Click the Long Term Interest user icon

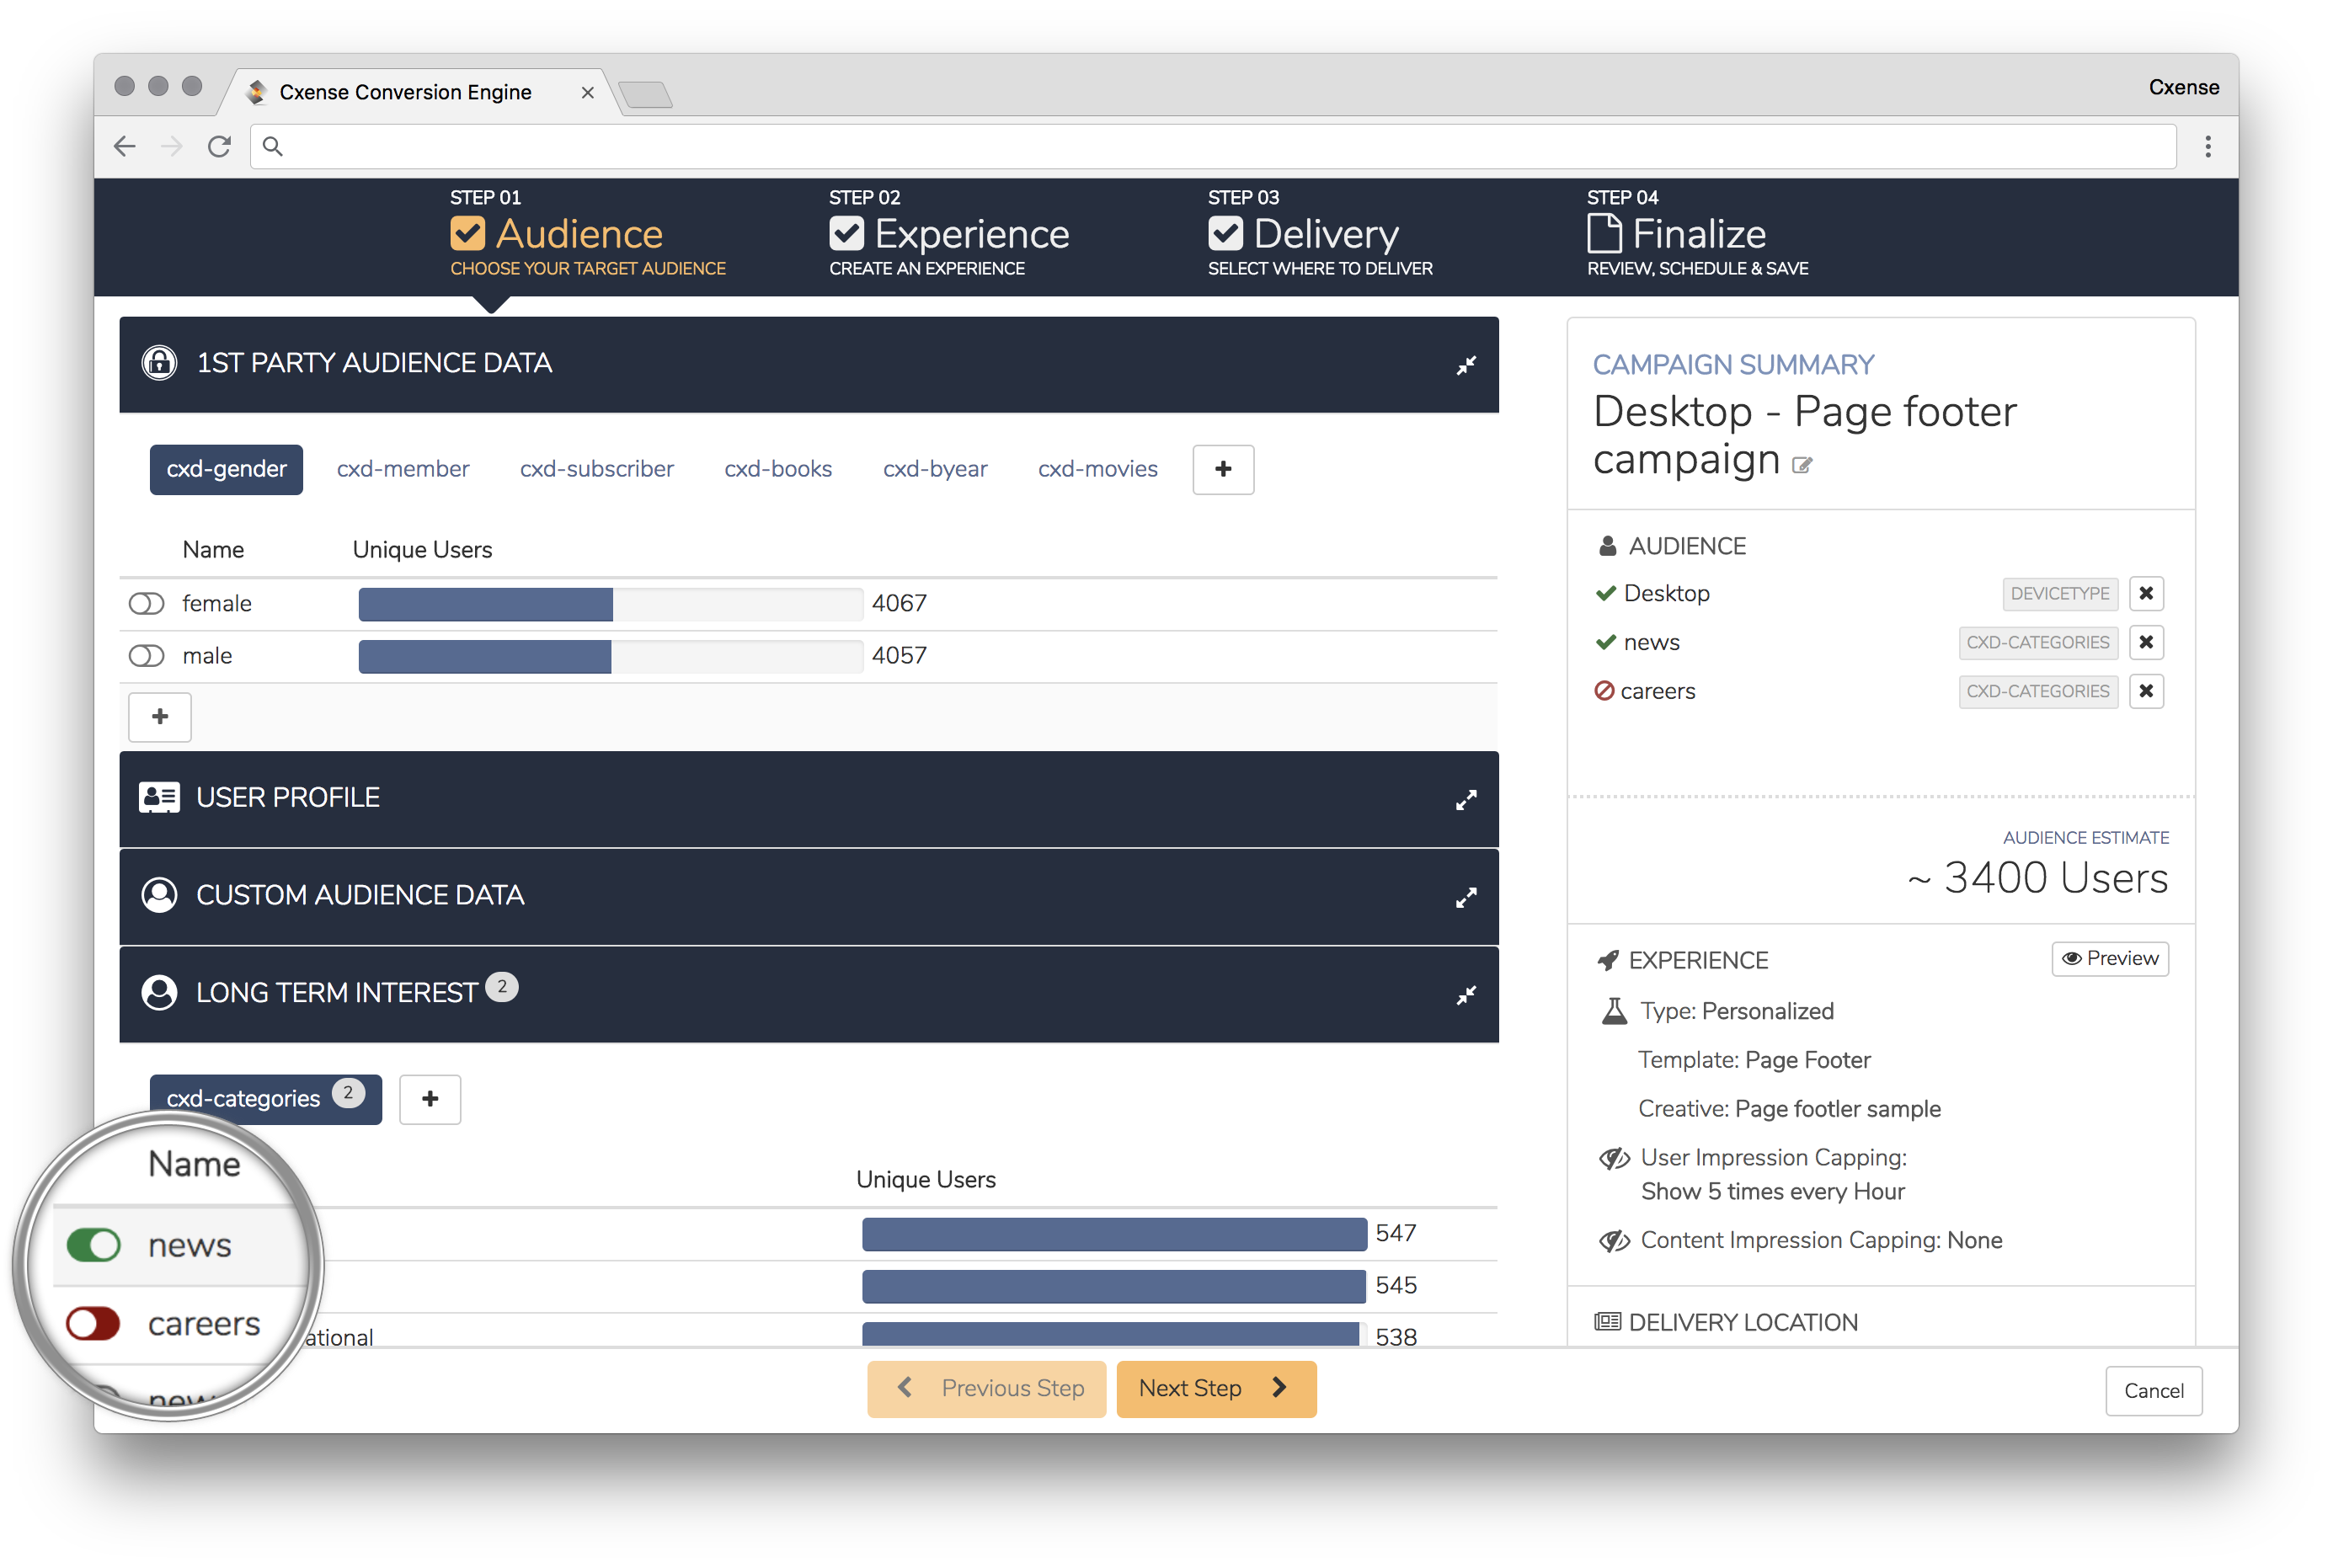pos(159,992)
